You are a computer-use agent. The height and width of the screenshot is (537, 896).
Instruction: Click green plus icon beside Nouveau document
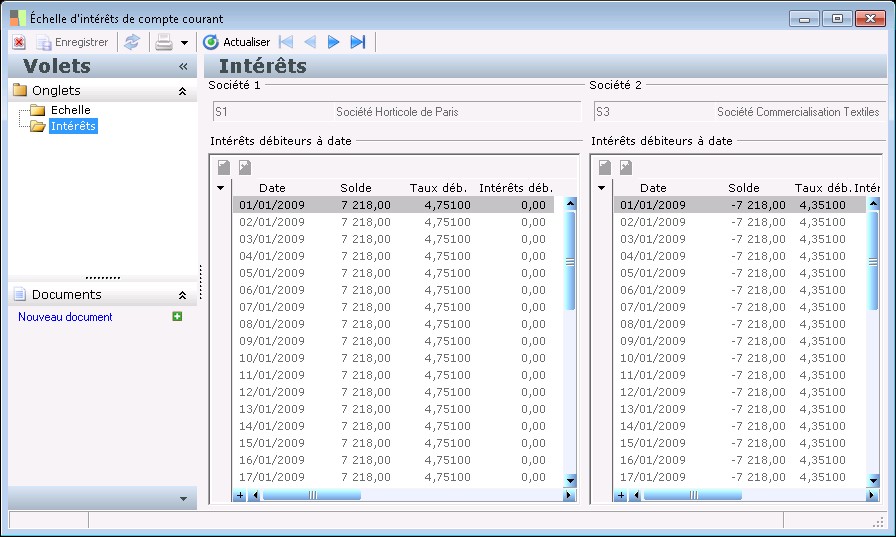[x=177, y=317]
